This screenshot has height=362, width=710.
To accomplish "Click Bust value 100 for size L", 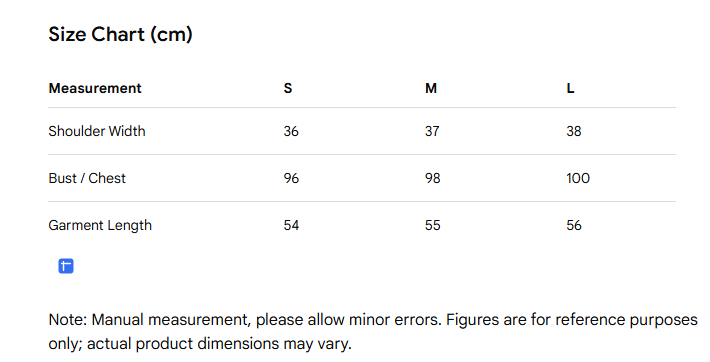I will [578, 178].
